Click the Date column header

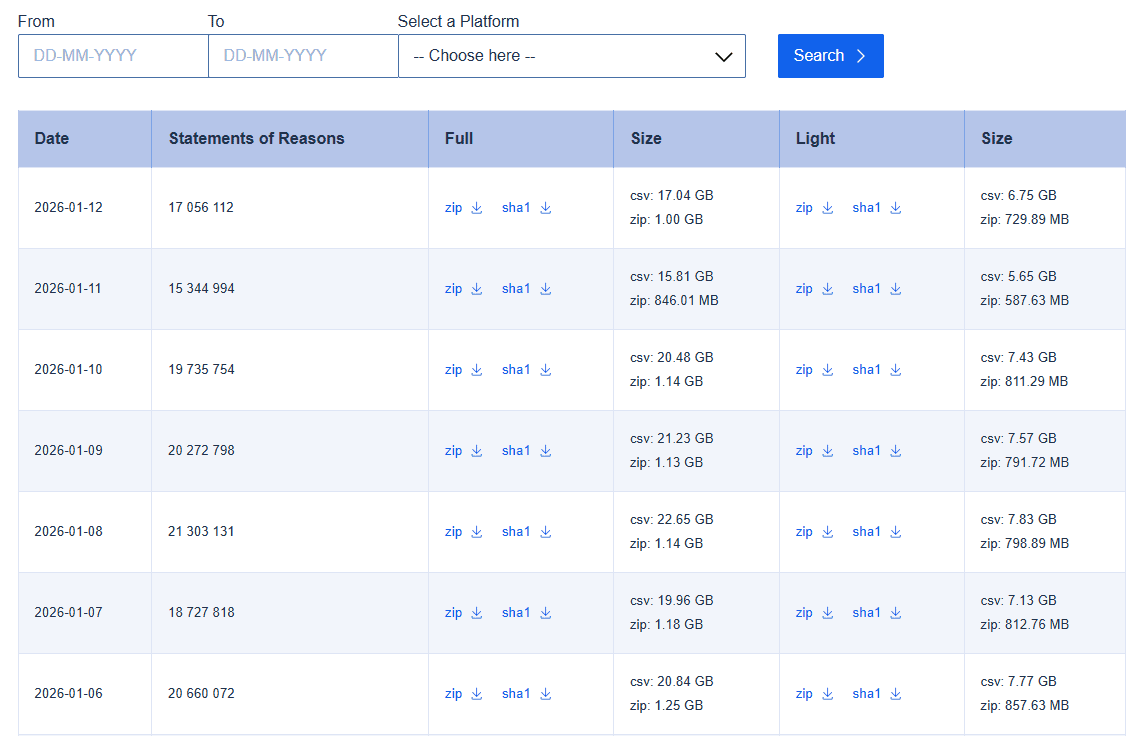click(52, 139)
